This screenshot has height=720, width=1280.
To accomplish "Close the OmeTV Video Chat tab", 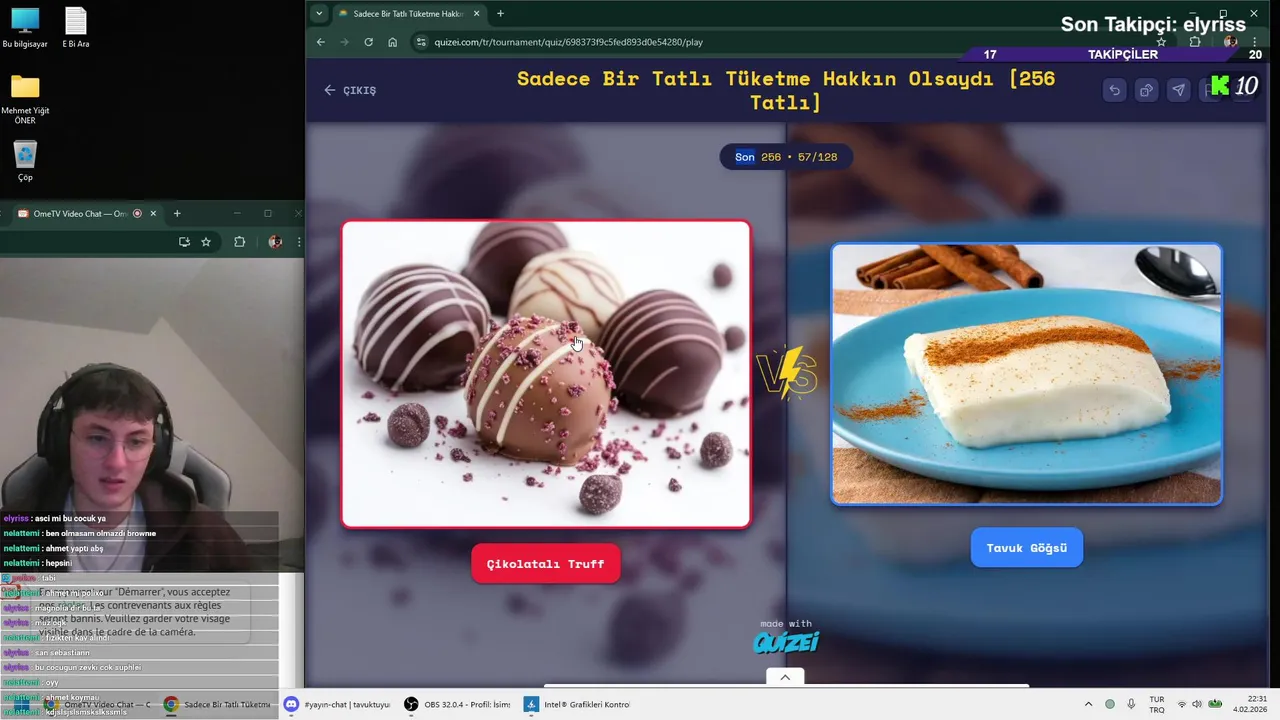I will click(153, 213).
